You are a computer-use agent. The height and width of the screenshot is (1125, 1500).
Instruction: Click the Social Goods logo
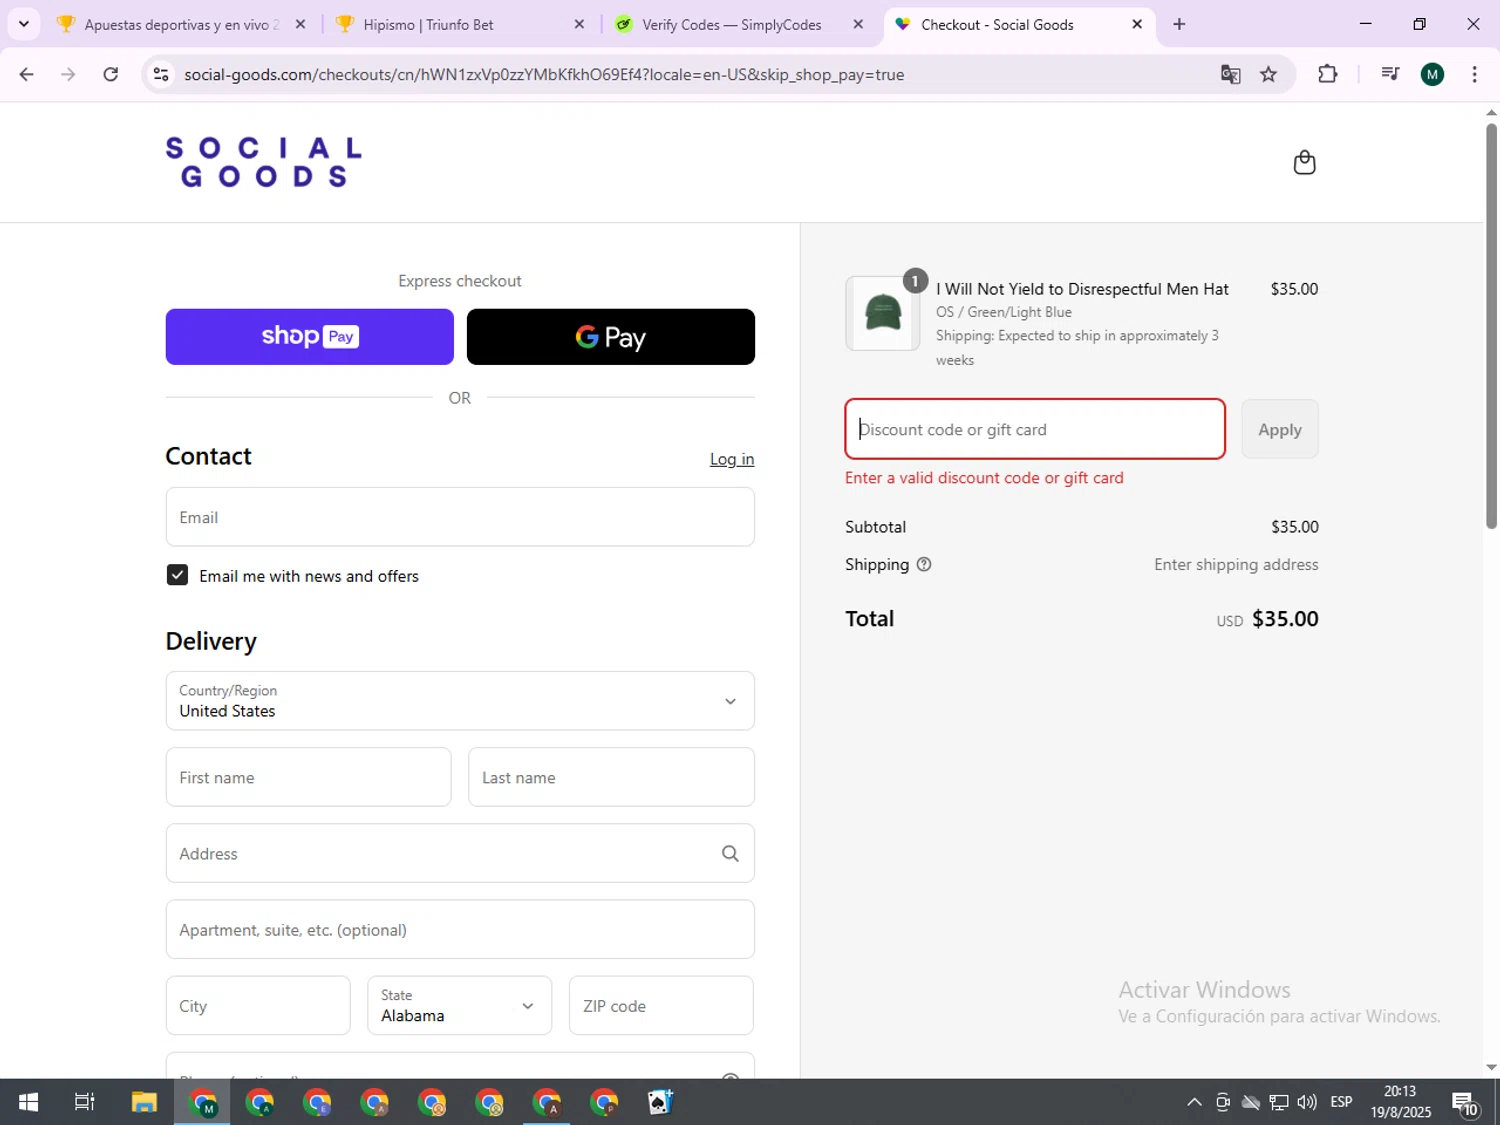tap(263, 162)
